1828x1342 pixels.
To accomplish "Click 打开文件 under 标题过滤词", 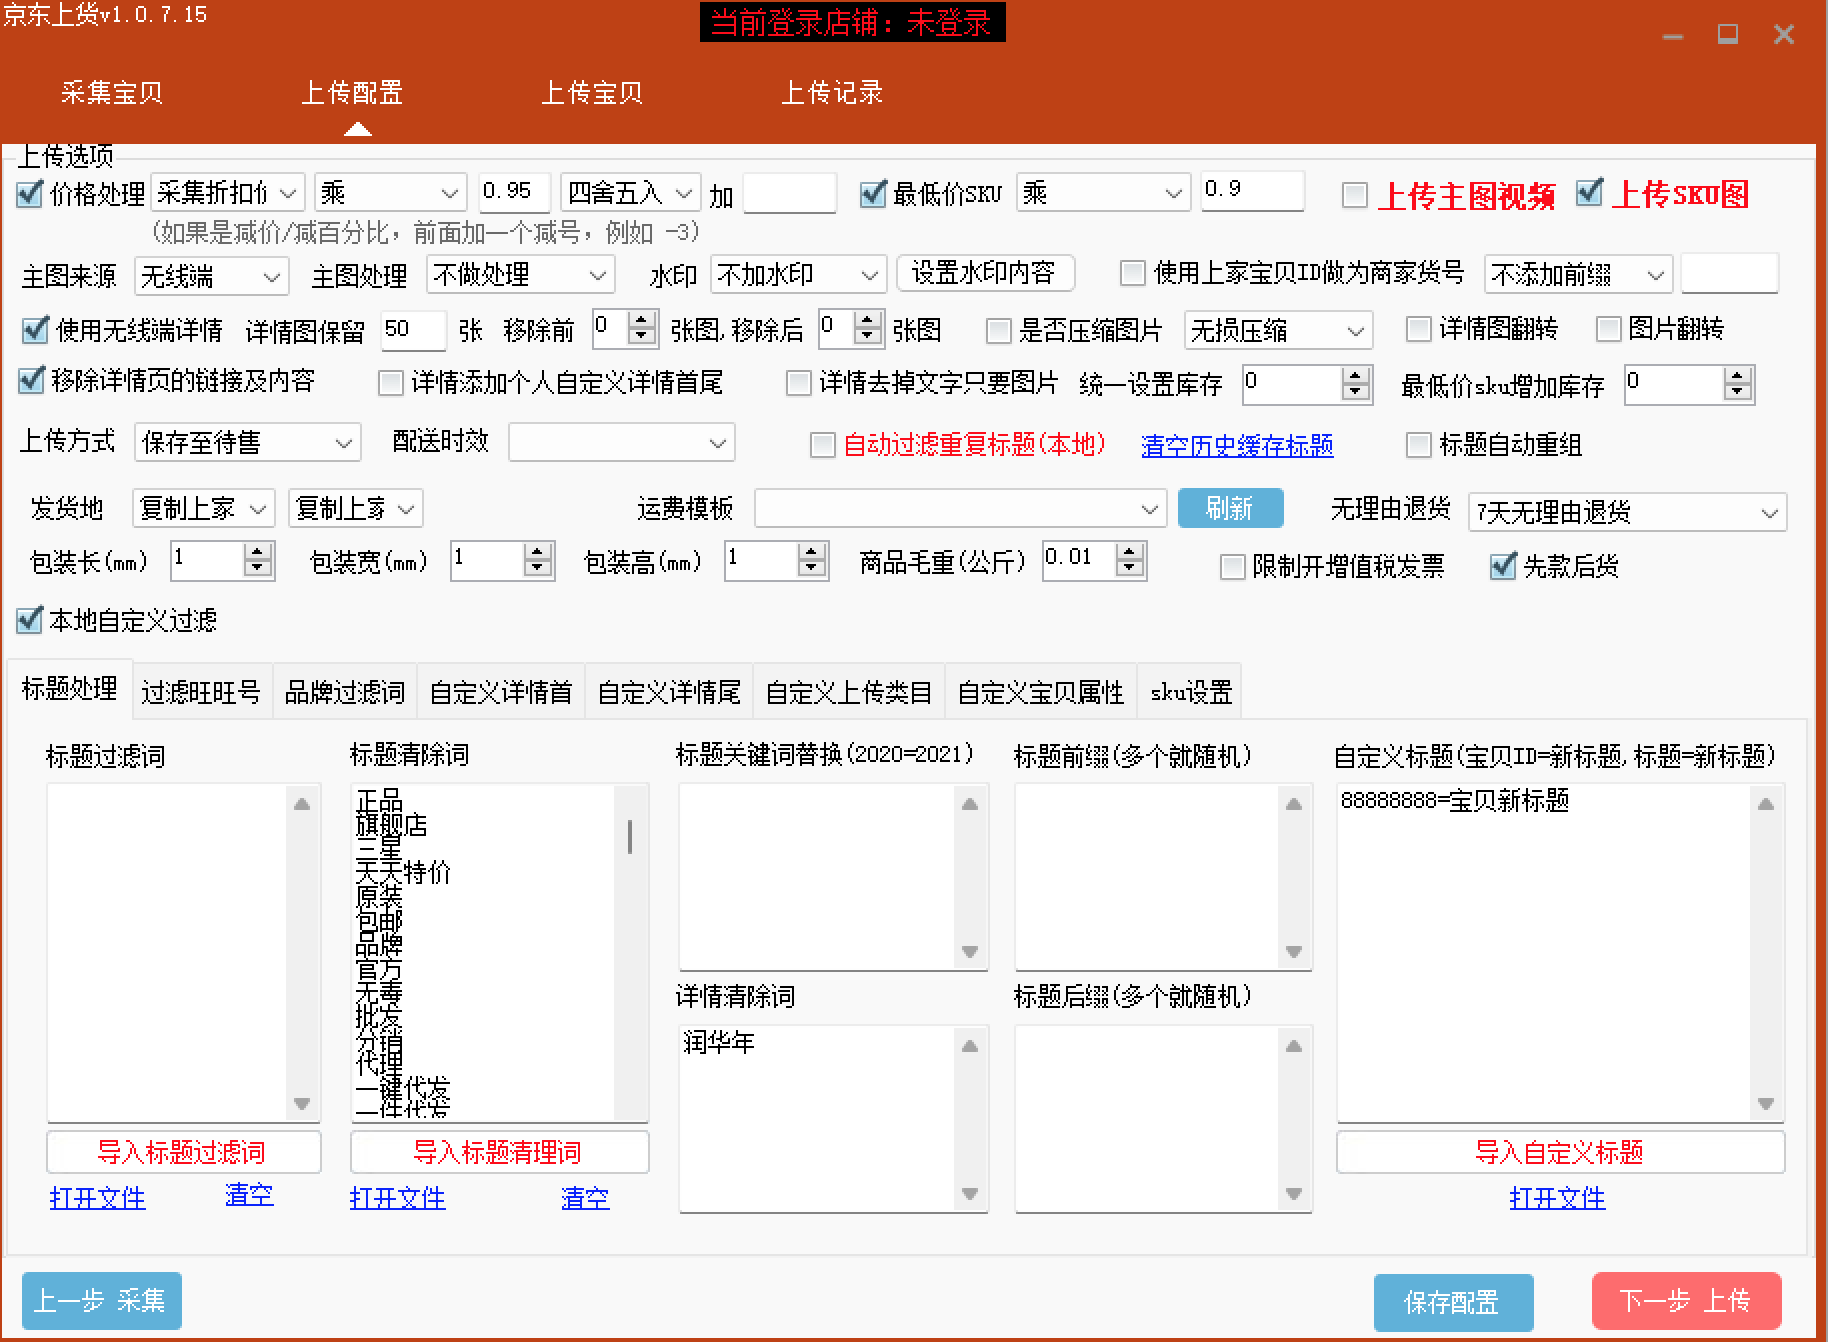I will coord(97,1197).
